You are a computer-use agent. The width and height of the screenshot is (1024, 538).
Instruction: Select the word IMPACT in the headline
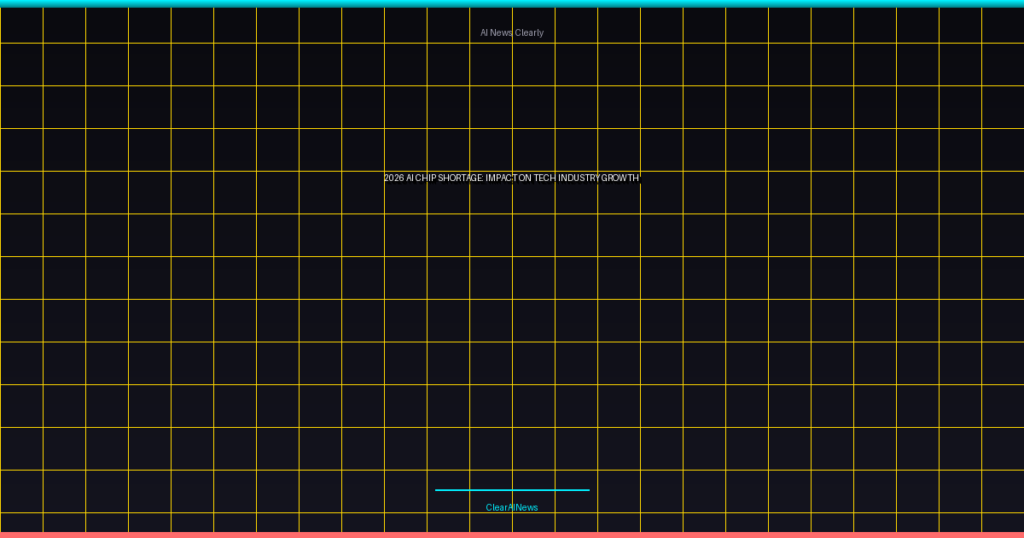pyautogui.click(x=501, y=178)
